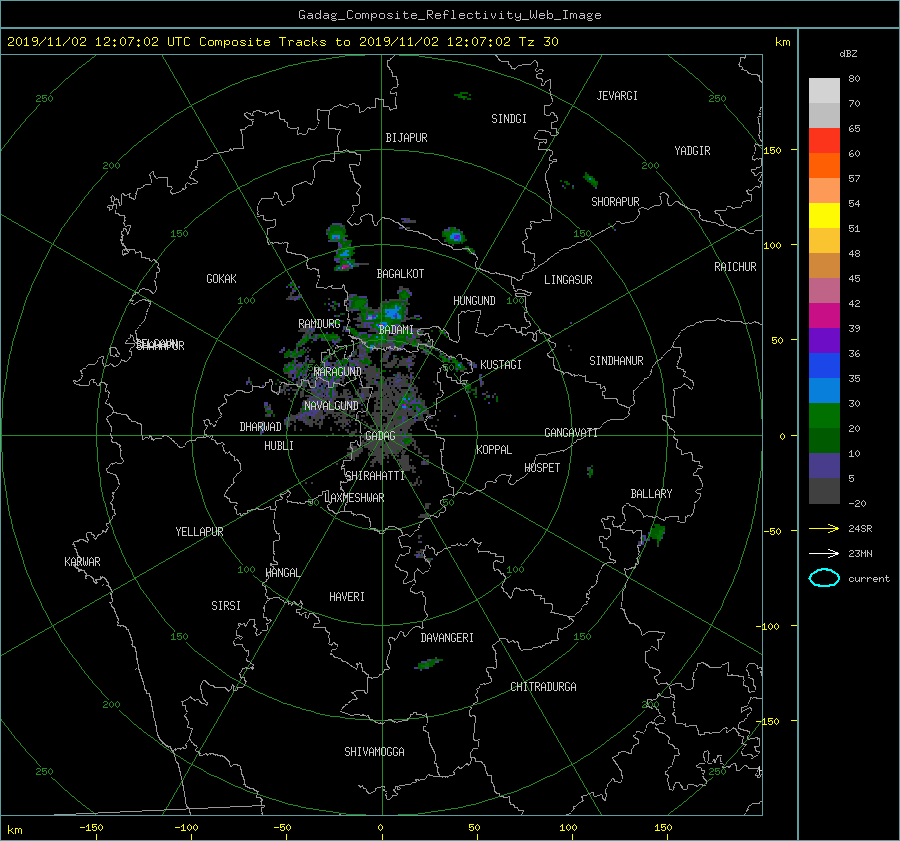The image size is (900, 841).
Task: Select the bright green 20 dBZ swatch
Action: [x=824, y=416]
